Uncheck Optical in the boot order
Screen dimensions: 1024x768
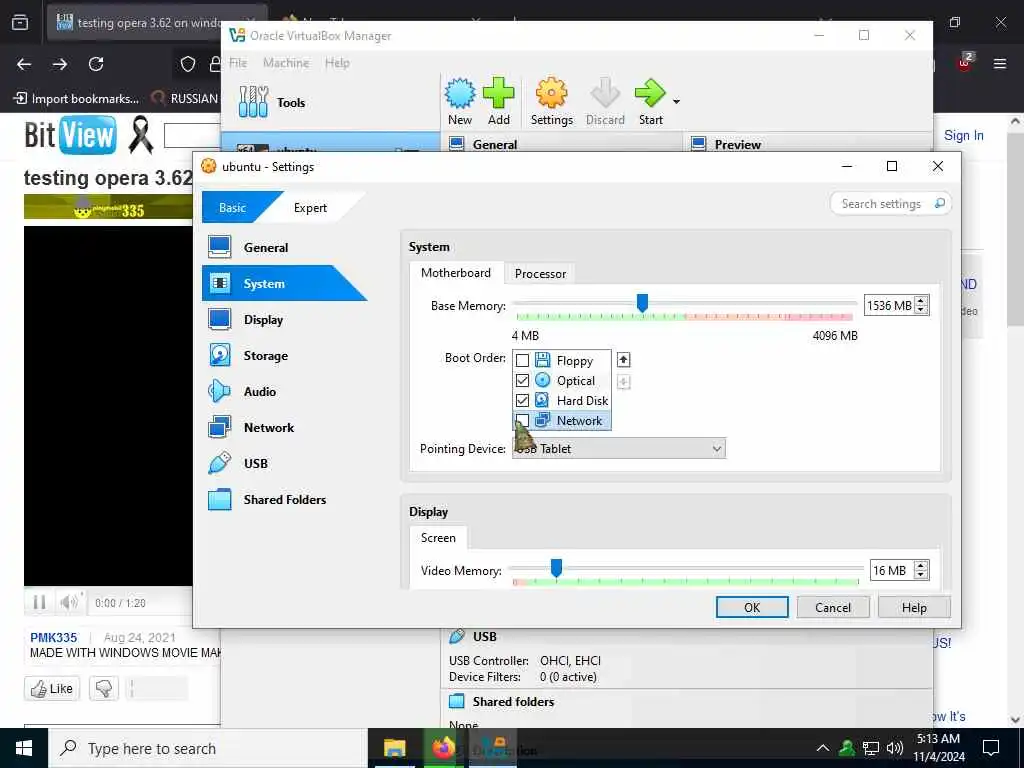[x=522, y=381]
